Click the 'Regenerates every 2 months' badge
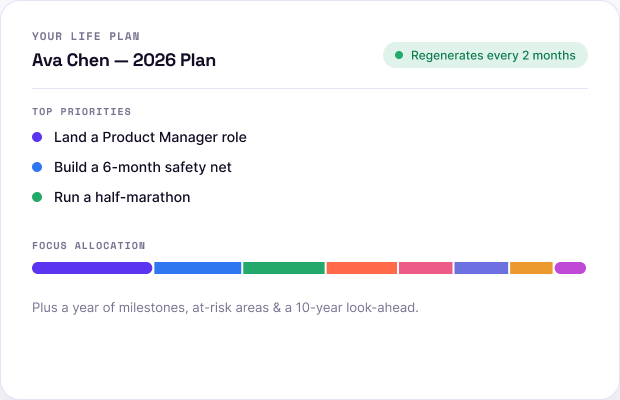The image size is (620, 400). pos(485,55)
